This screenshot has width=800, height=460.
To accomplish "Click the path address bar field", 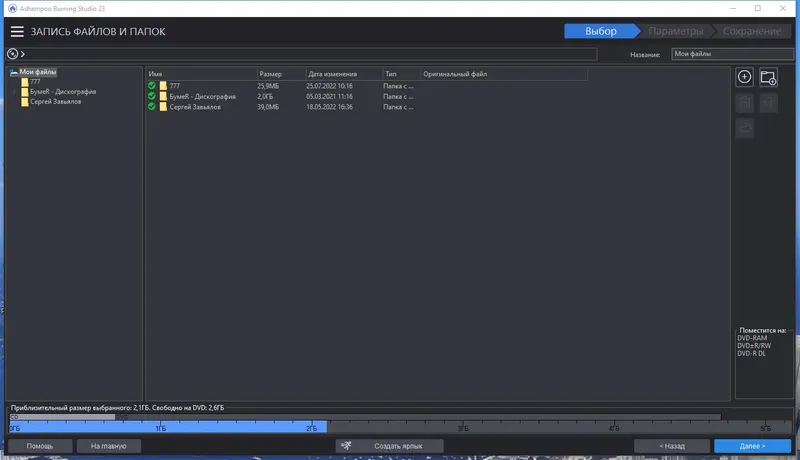I will tap(302, 54).
